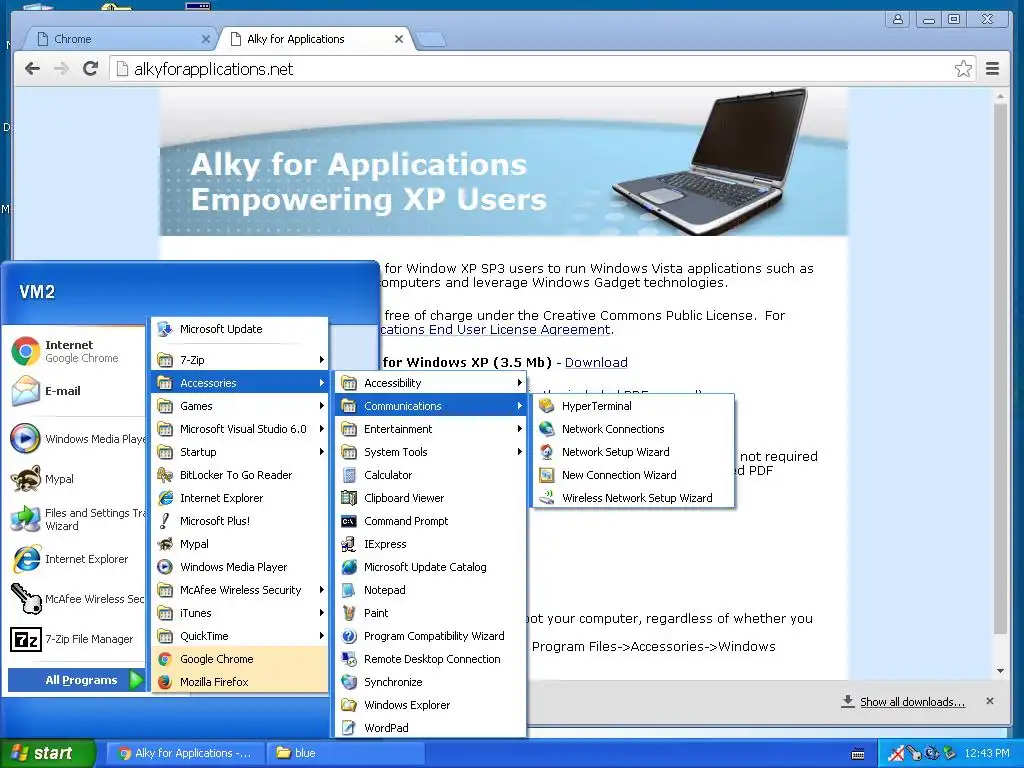Expand the Games submenu

[x=240, y=406]
